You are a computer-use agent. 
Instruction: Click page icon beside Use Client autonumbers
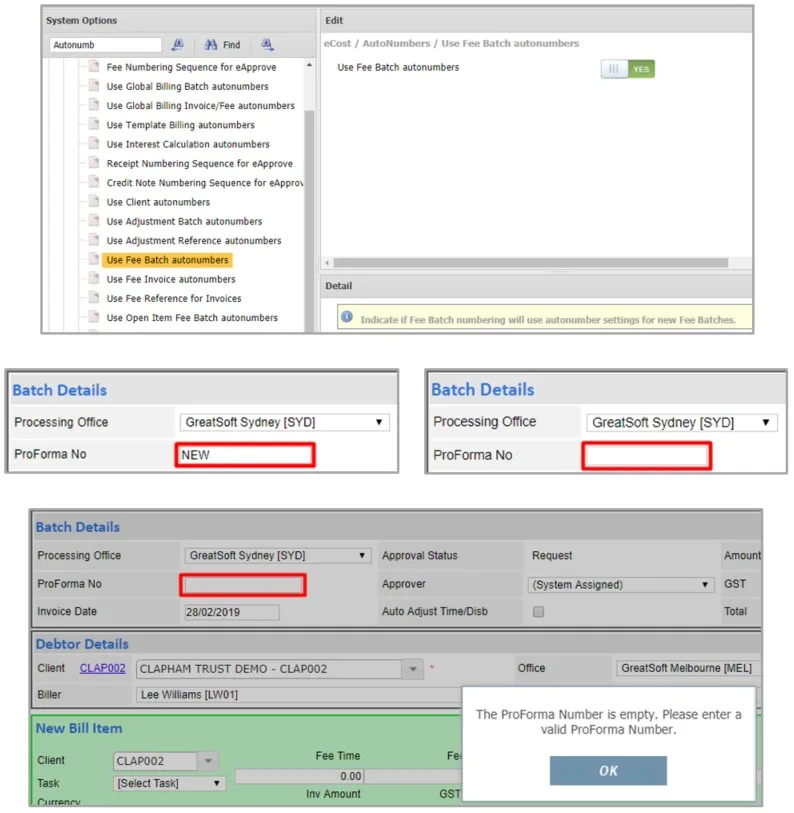[x=94, y=201]
